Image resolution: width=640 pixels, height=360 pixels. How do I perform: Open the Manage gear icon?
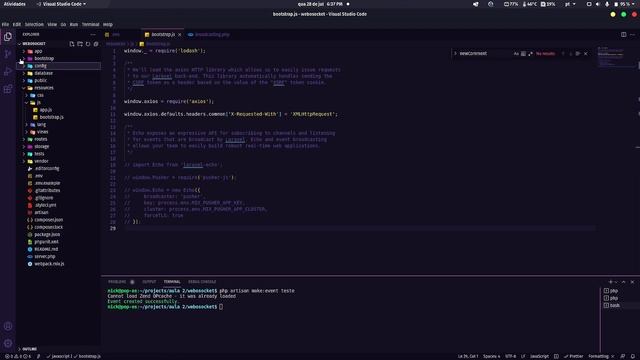pos(8,343)
